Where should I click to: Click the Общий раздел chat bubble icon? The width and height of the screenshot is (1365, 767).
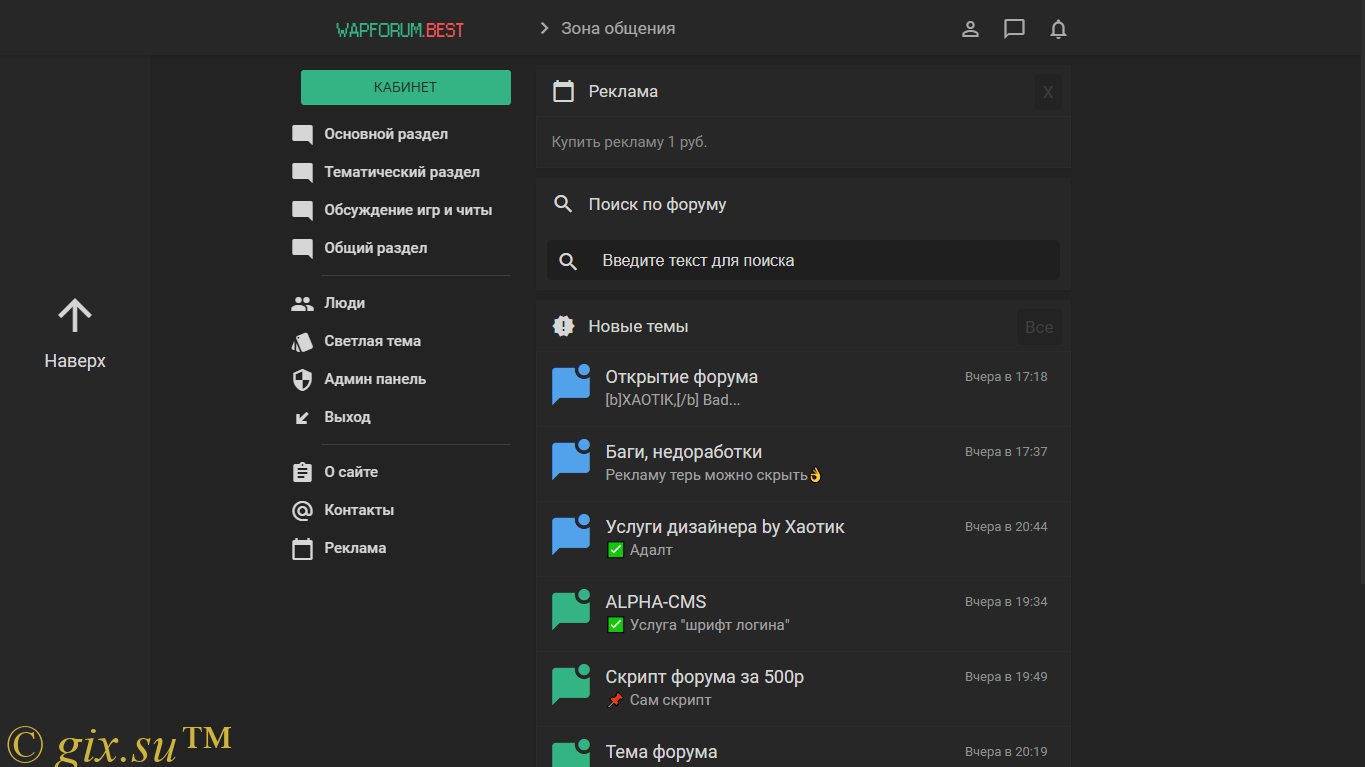coord(302,249)
